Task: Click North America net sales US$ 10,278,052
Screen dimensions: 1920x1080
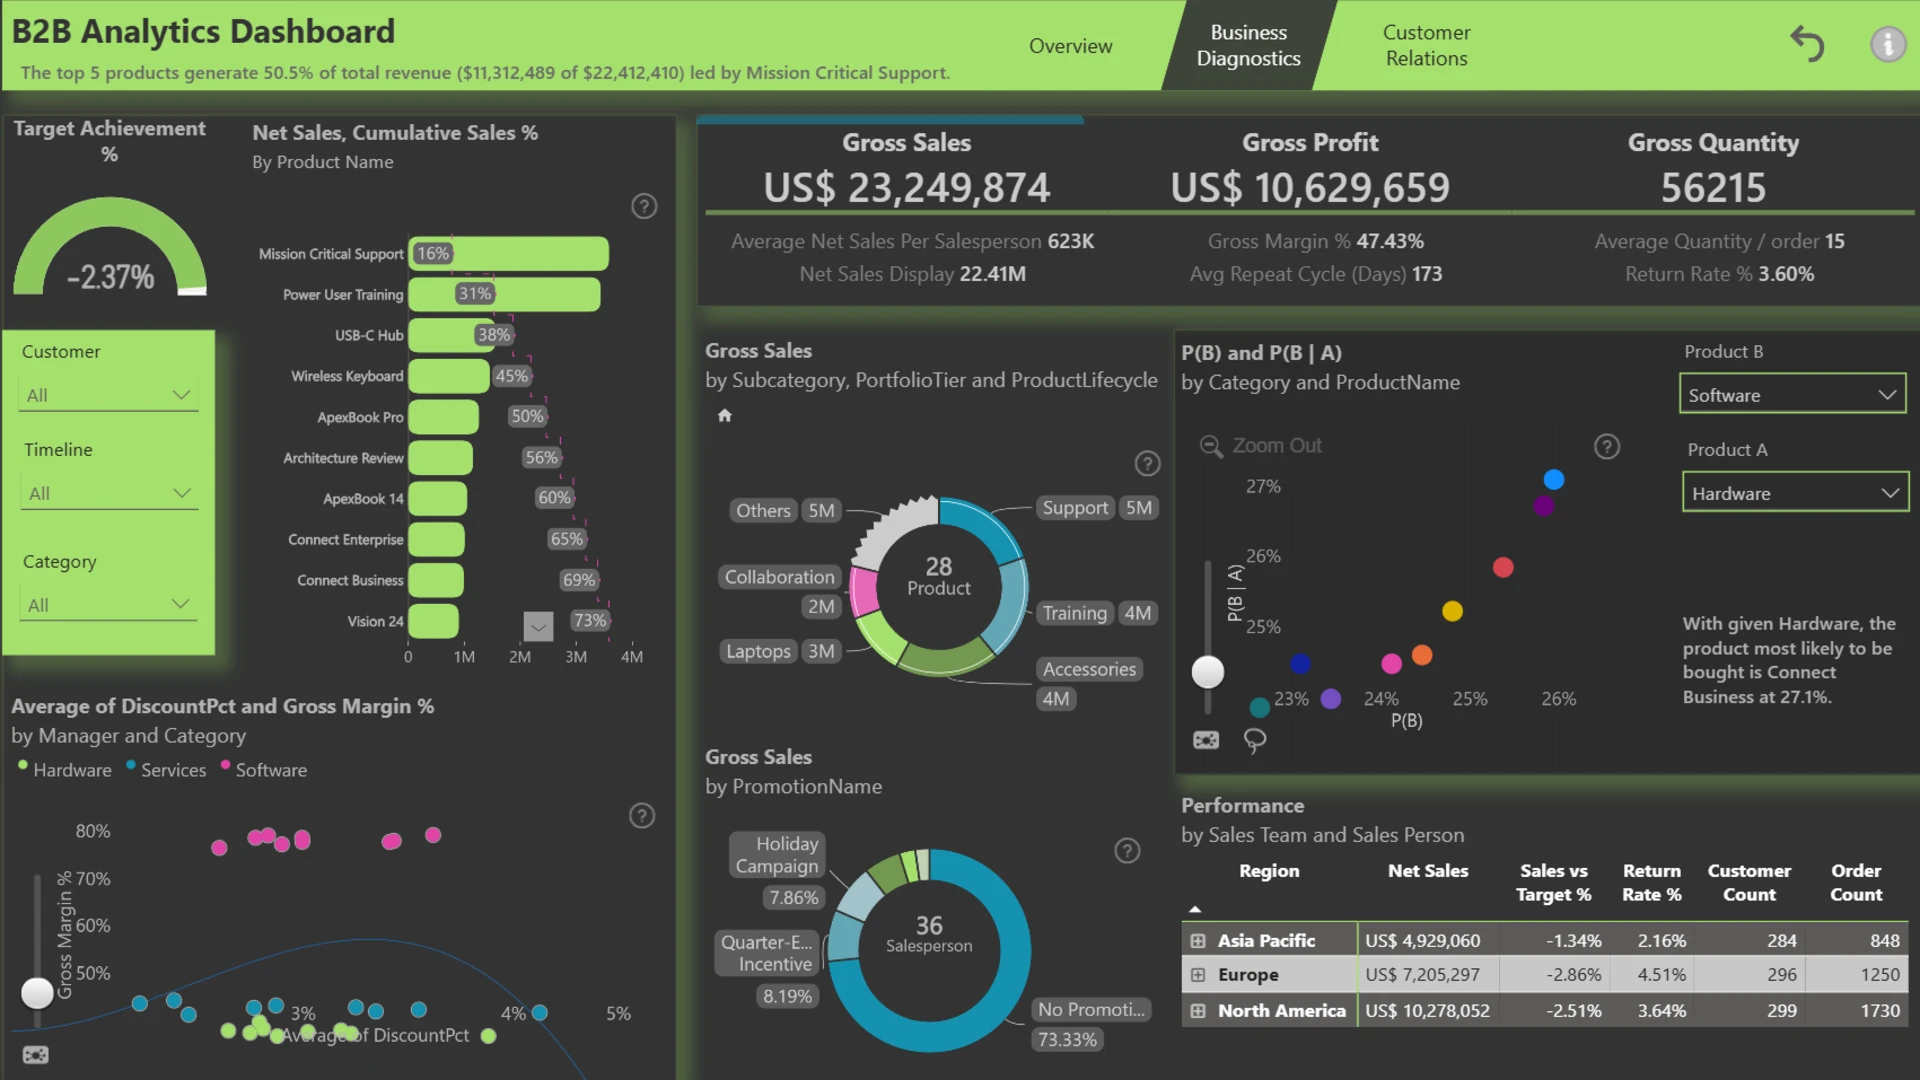Action: [x=1427, y=1011]
